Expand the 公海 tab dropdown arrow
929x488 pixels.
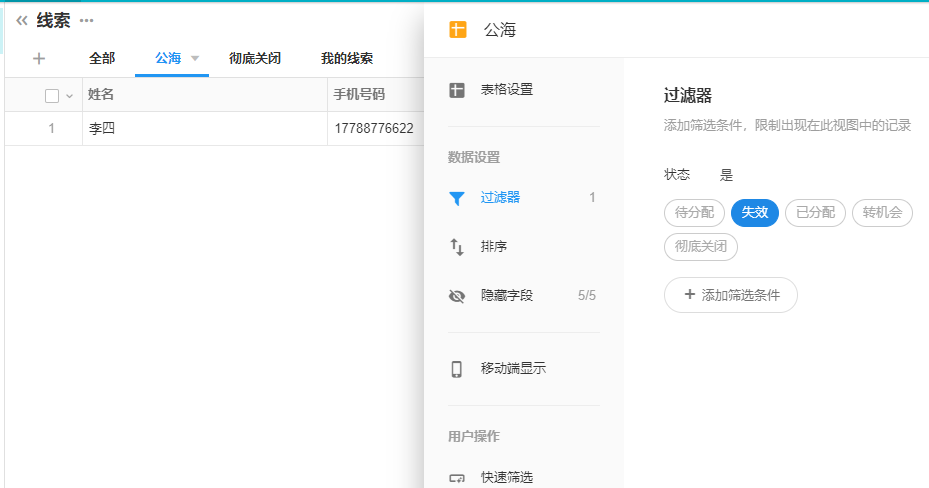click(195, 59)
